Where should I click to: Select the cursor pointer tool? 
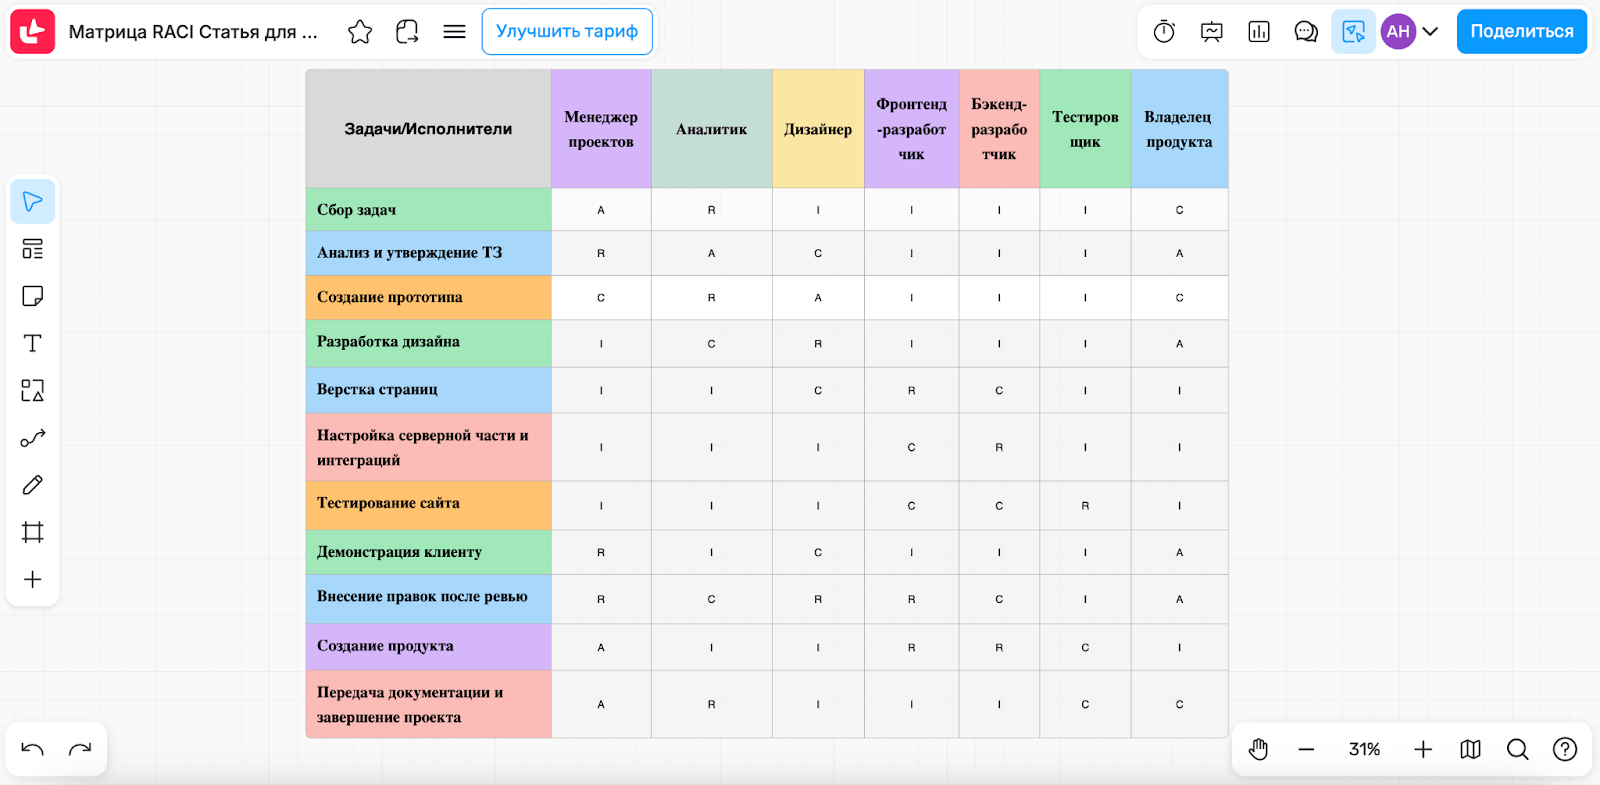click(32, 202)
